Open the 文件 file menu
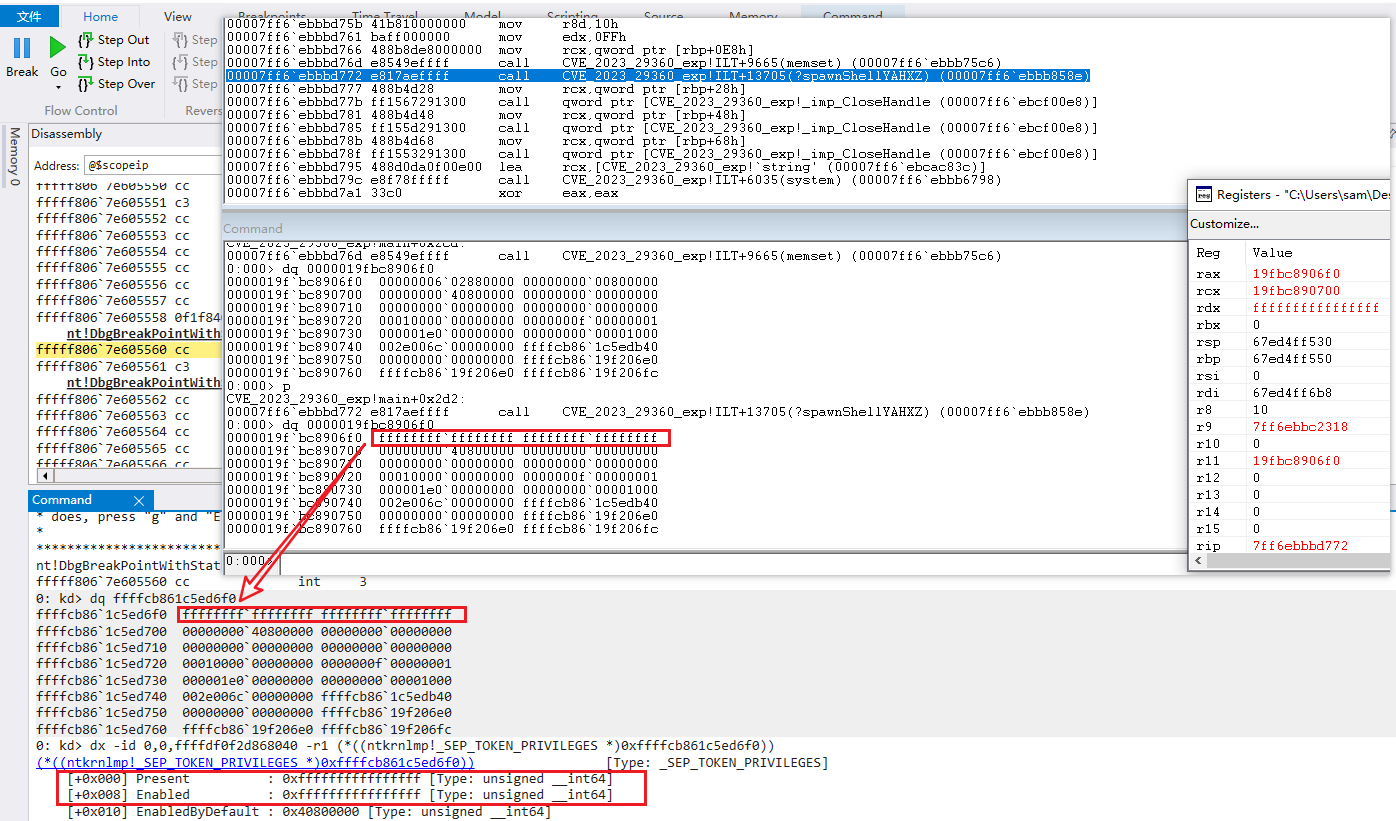 pos(30,17)
